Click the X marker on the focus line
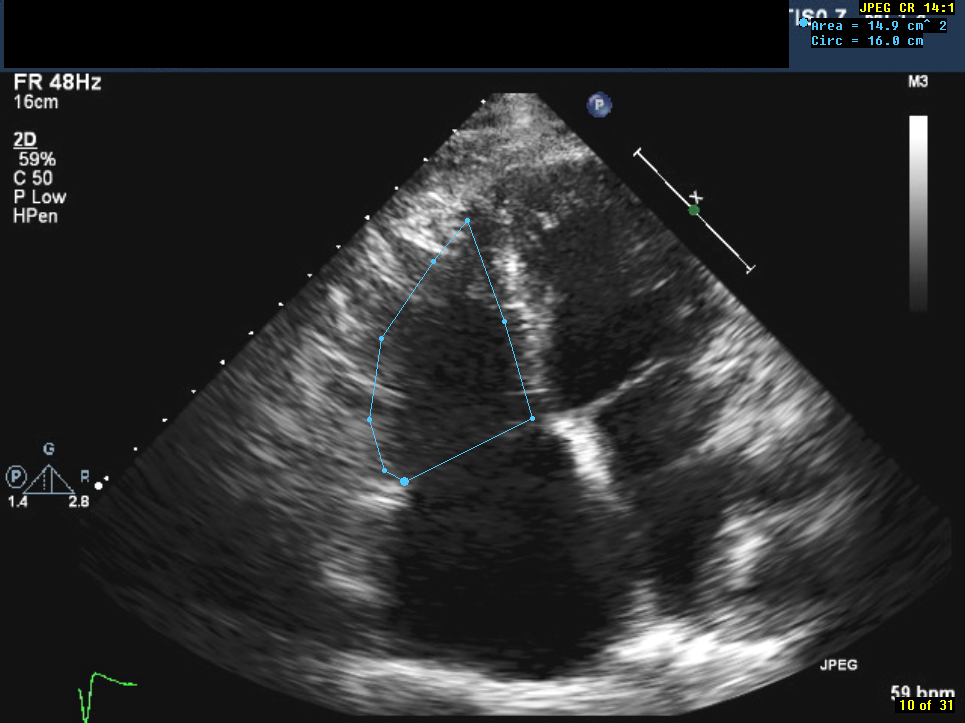 (697, 197)
